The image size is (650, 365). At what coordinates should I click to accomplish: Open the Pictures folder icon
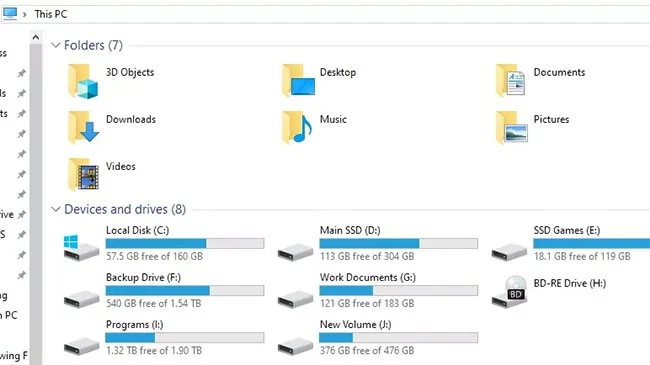[512, 127]
